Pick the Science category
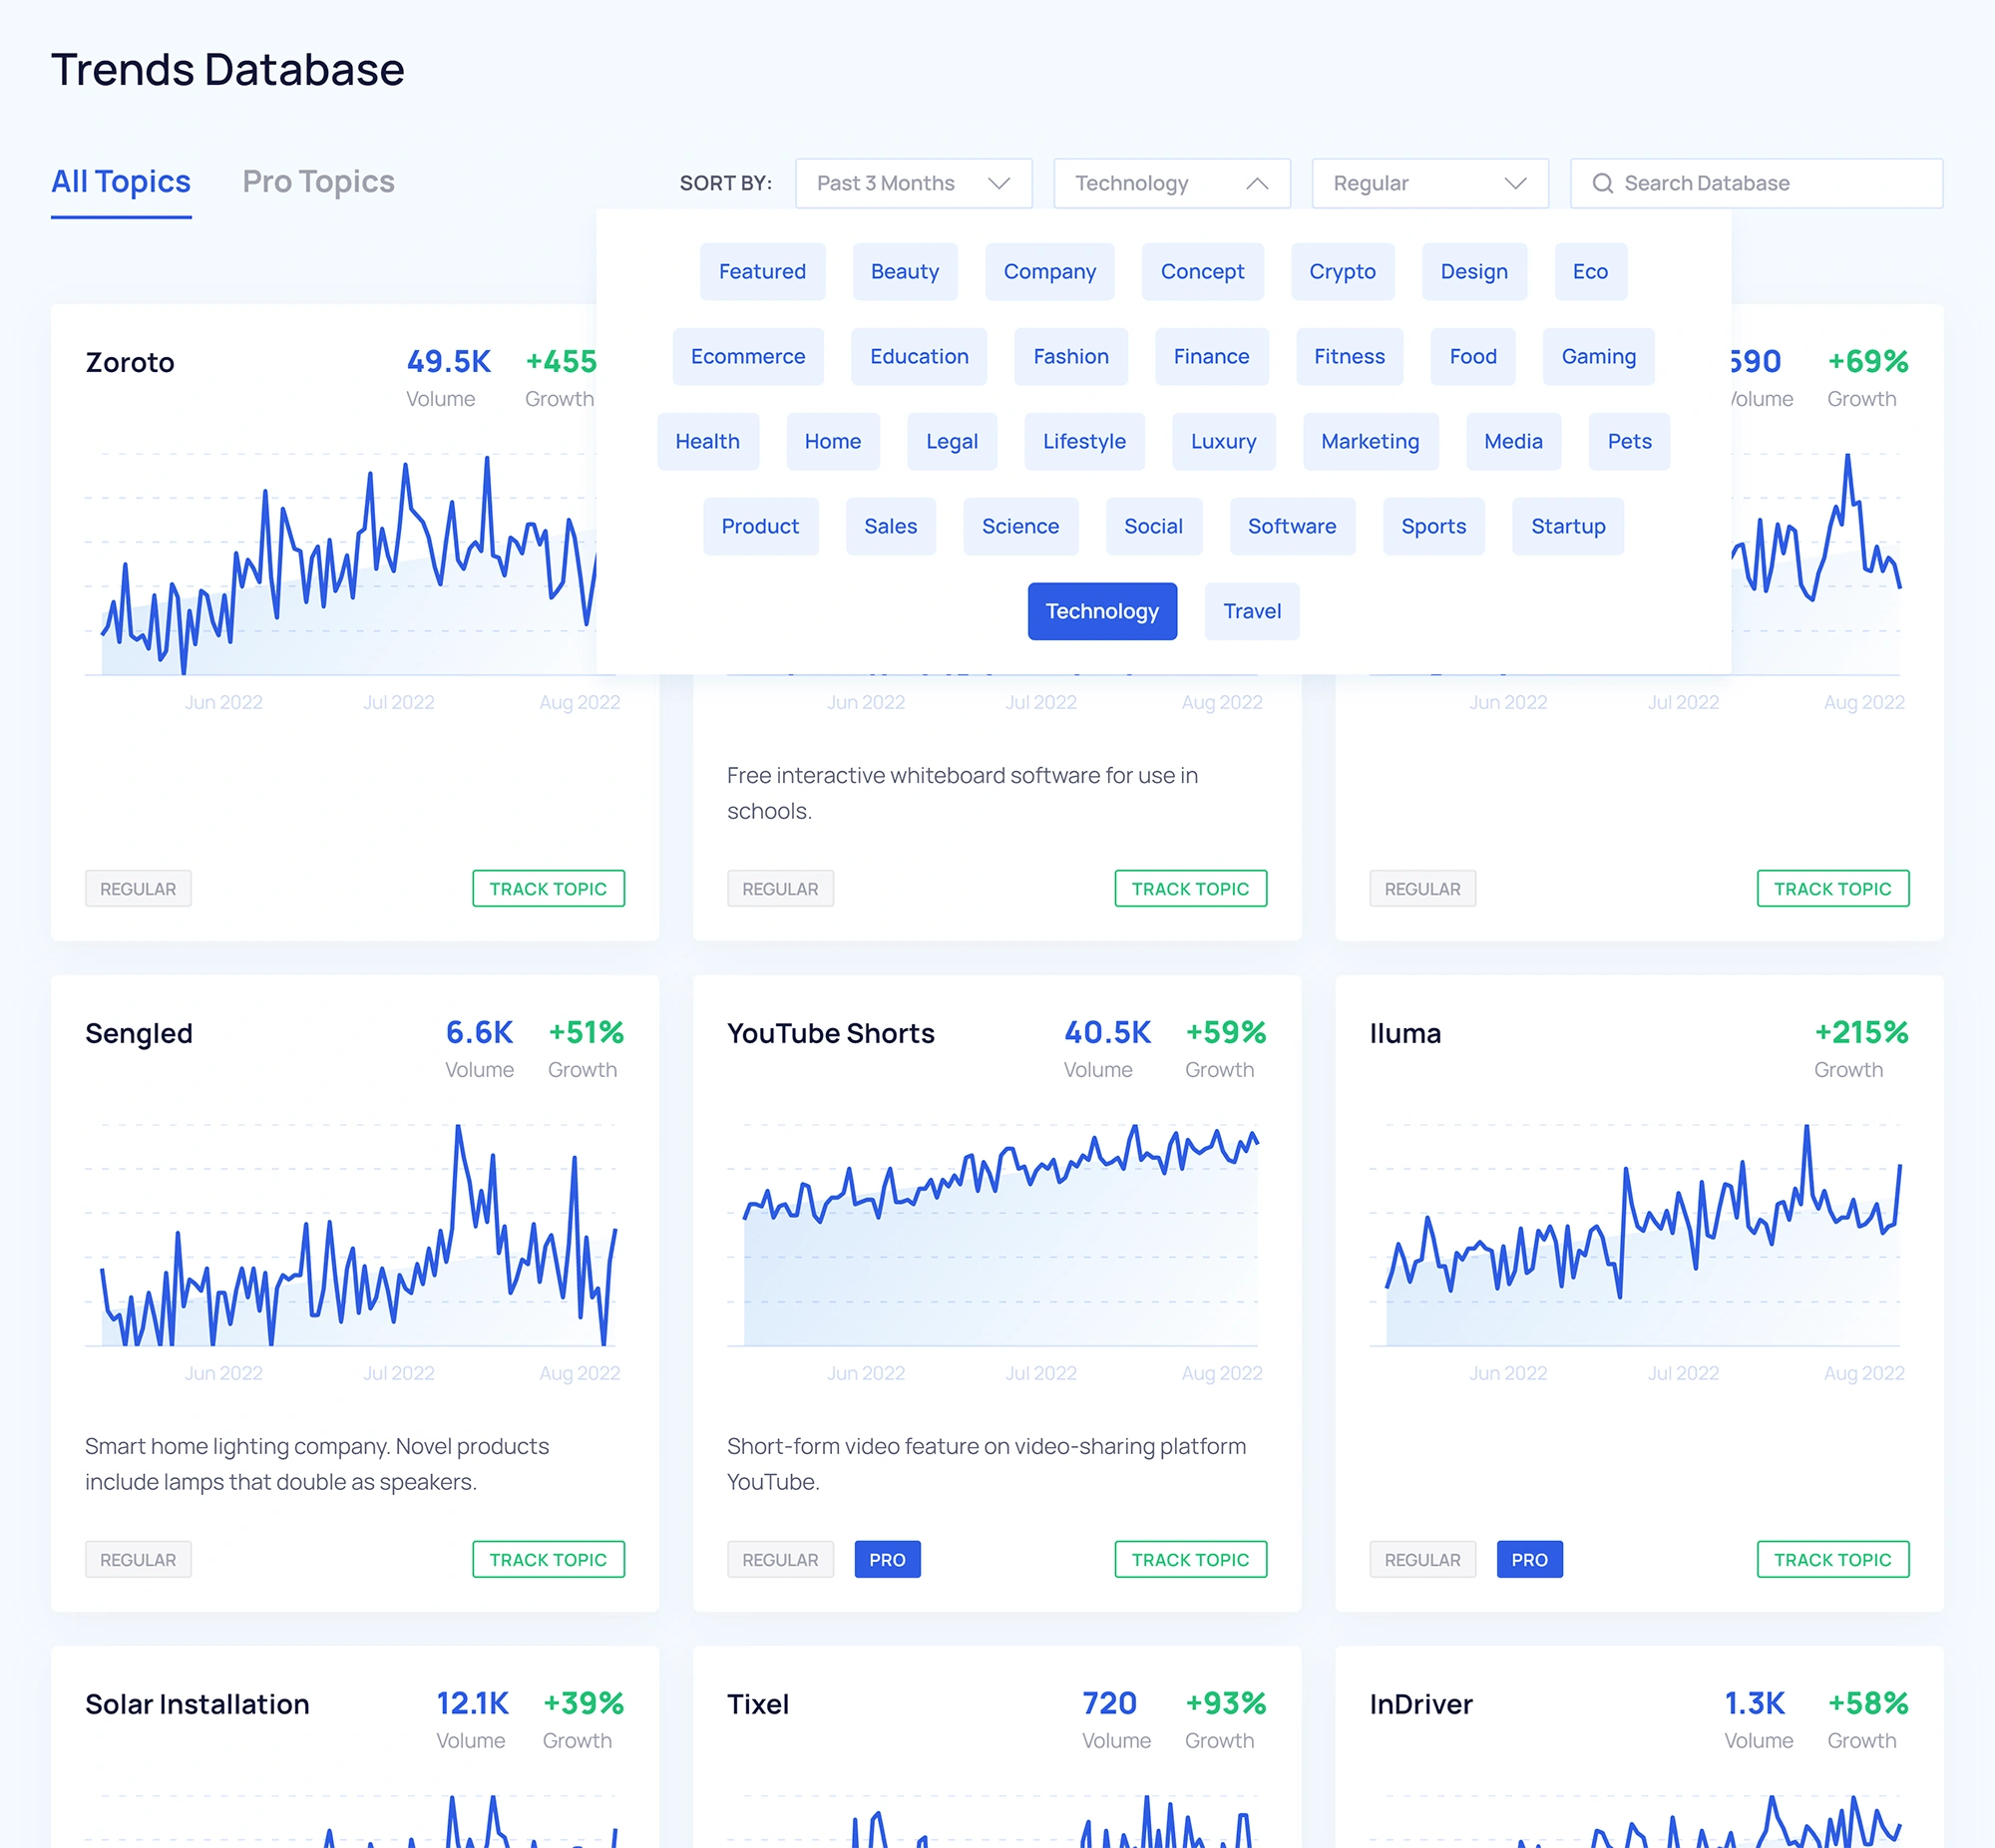 click(1020, 527)
